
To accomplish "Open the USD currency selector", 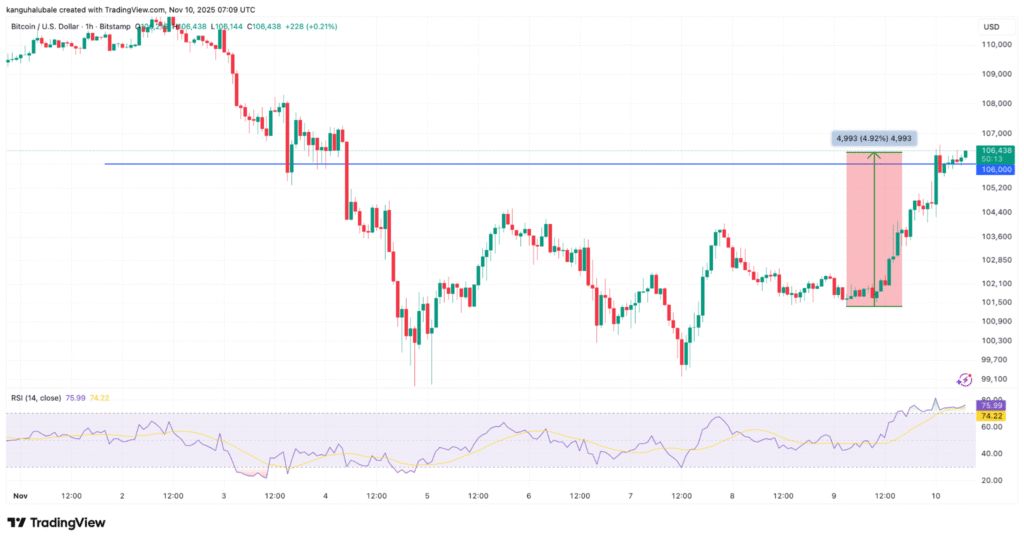I will coord(992,26).
